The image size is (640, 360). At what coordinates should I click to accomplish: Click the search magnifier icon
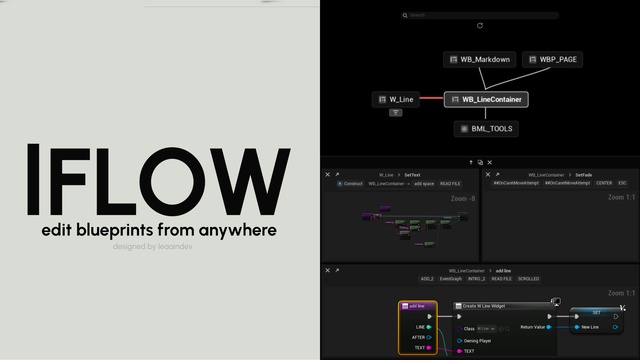pyautogui.click(x=405, y=16)
